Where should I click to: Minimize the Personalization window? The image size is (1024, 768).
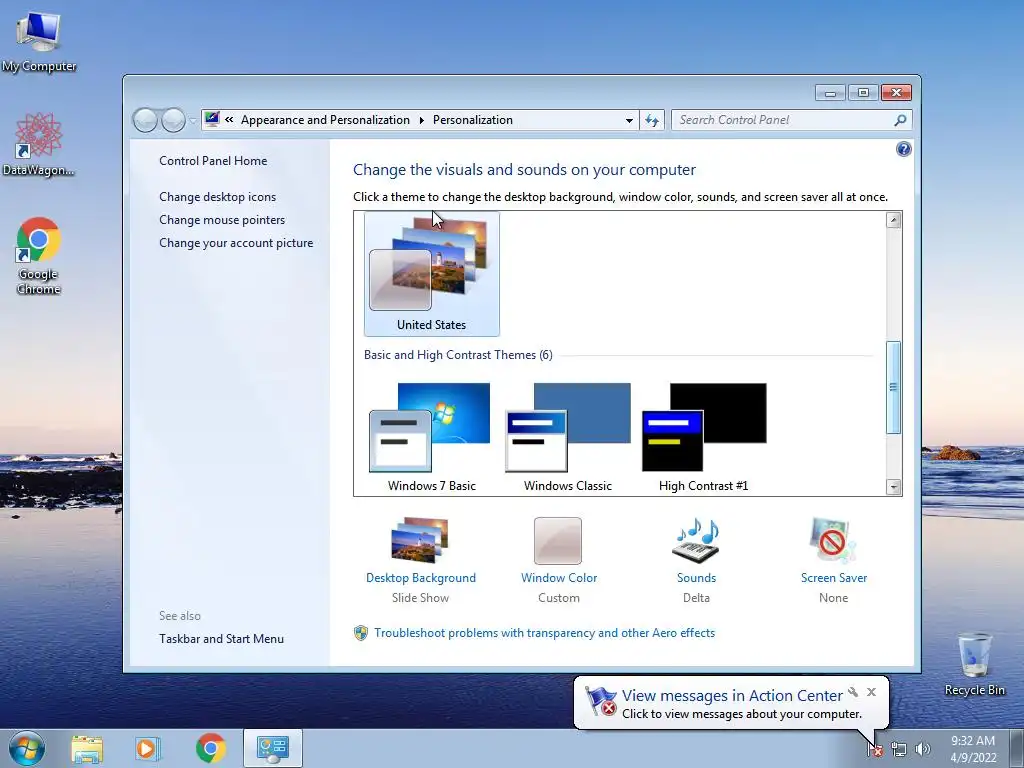[830, 93]
